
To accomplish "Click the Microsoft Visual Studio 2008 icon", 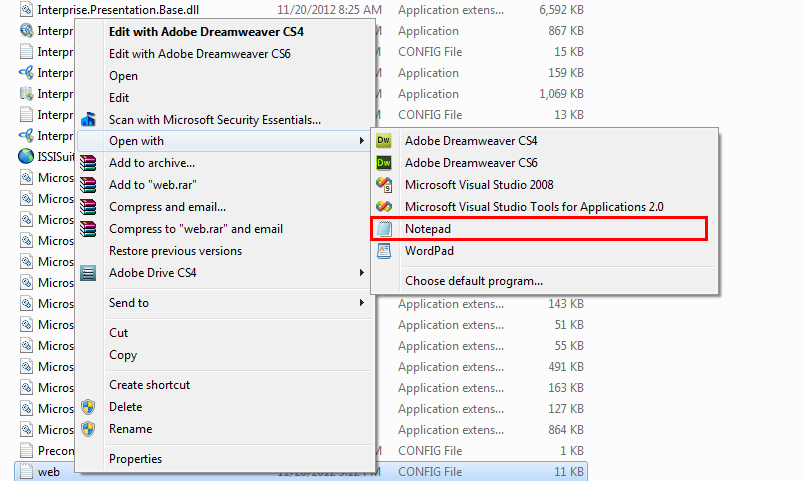I will click(384, 185).
